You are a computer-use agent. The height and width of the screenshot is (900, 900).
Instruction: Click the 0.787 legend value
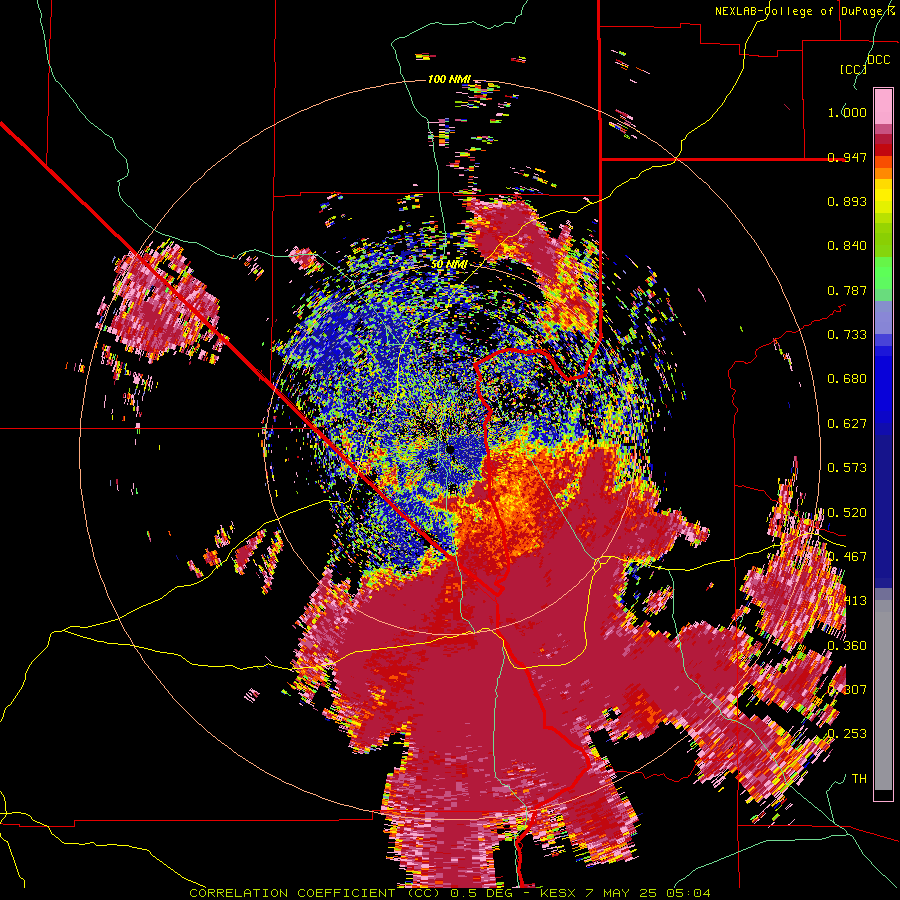pyautogui.click(x=847, y=290)
